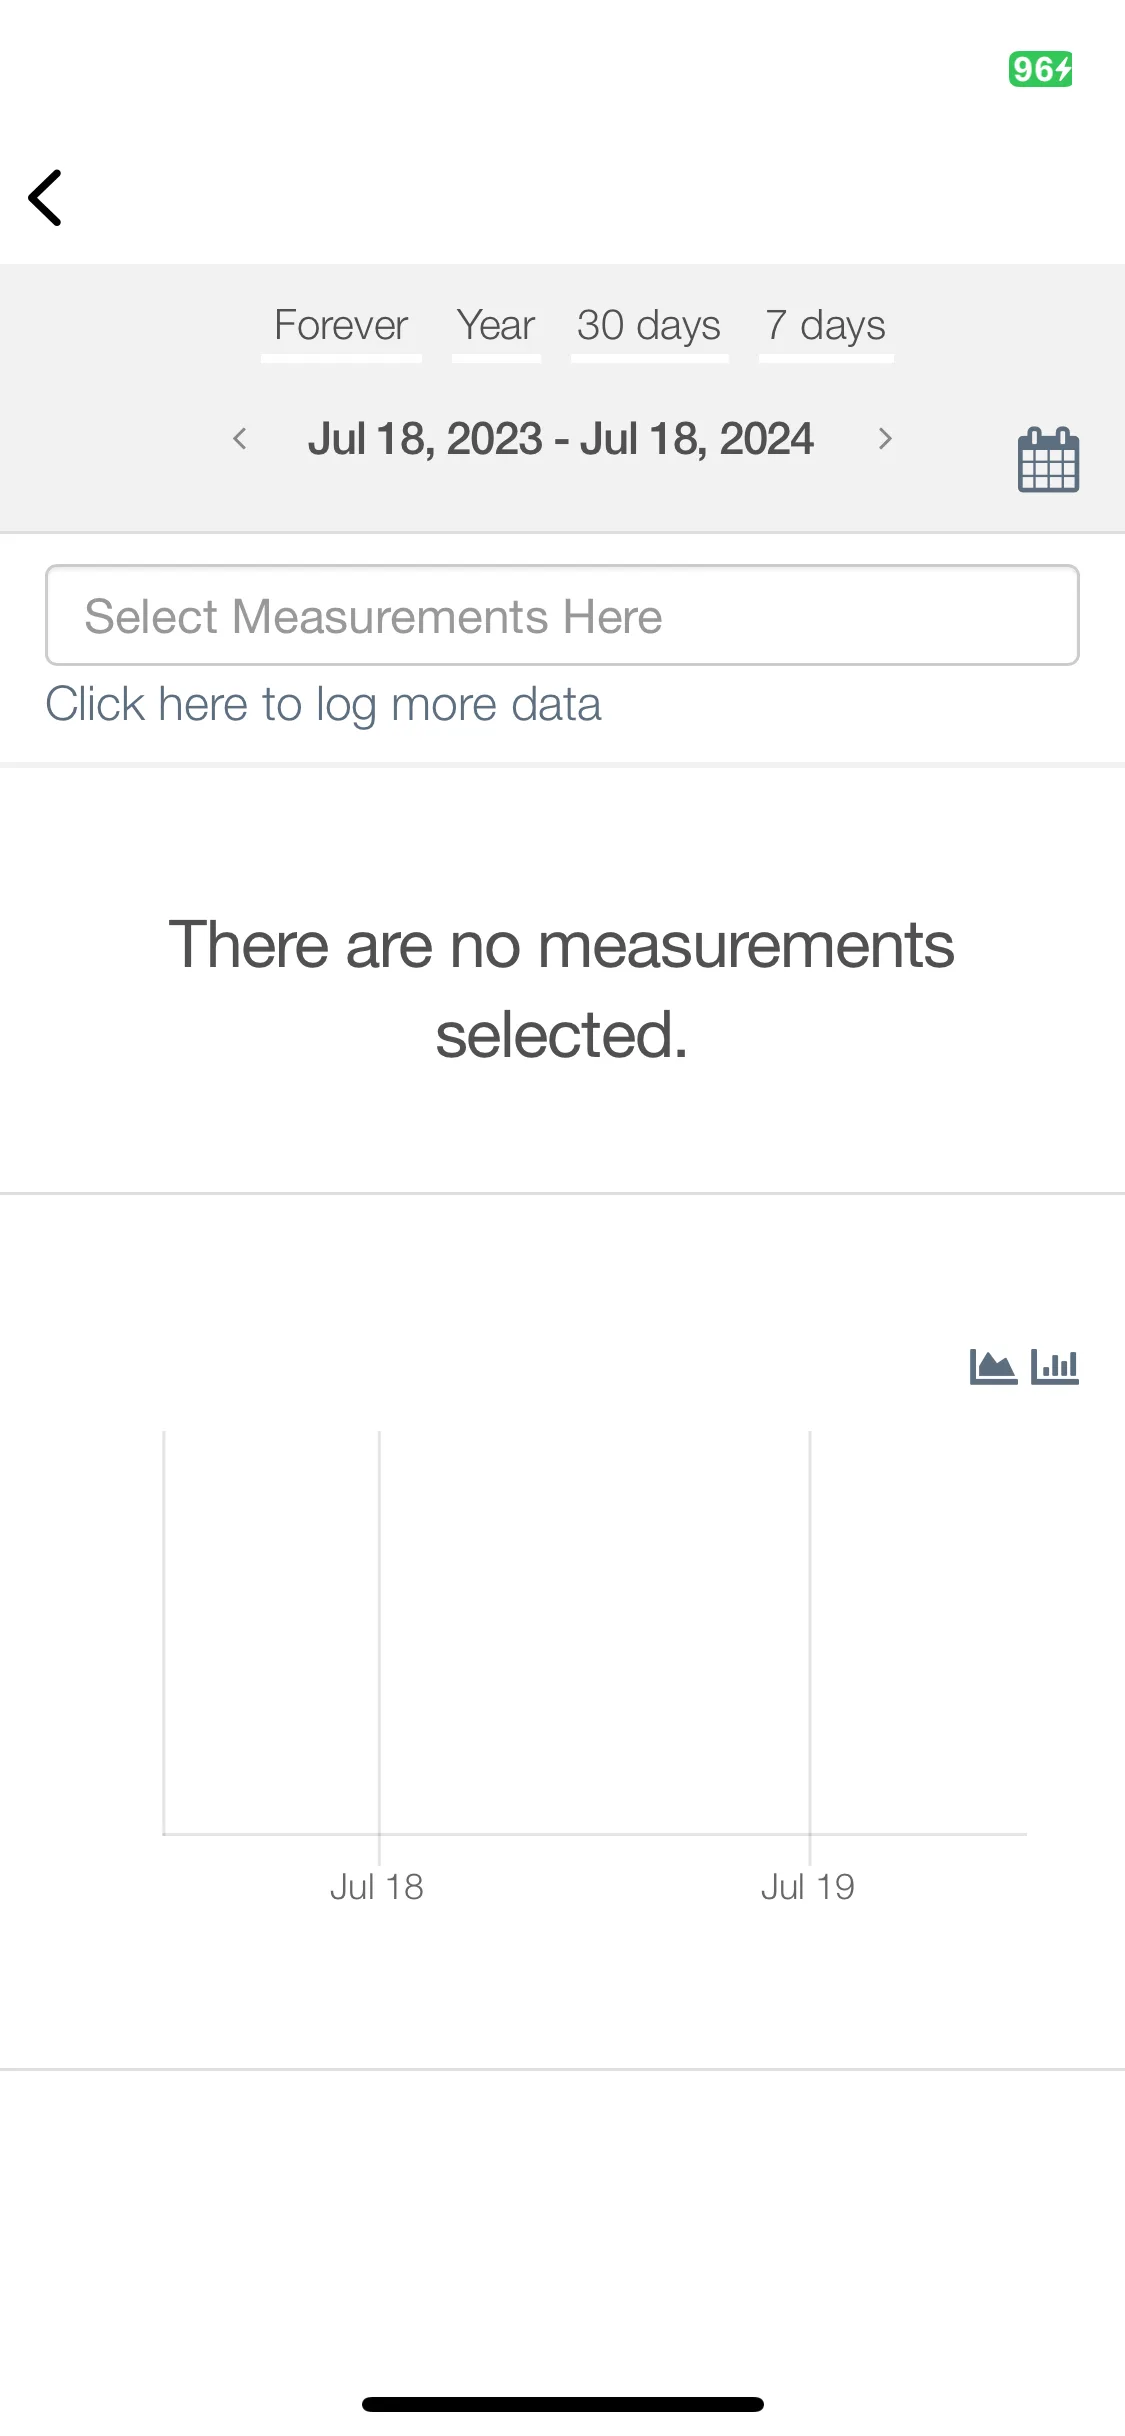Tap the Jul 19 axis label
The image size is (1125, 2436).
(x=808, y=1887)
